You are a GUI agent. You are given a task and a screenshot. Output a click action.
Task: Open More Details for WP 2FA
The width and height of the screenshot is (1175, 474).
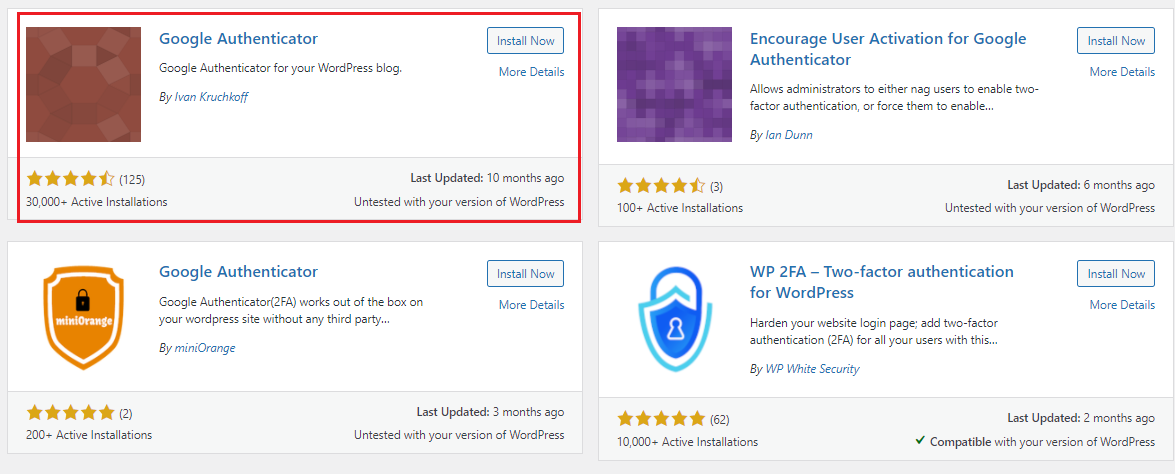pyautogui.click(x=1123, y=305)
